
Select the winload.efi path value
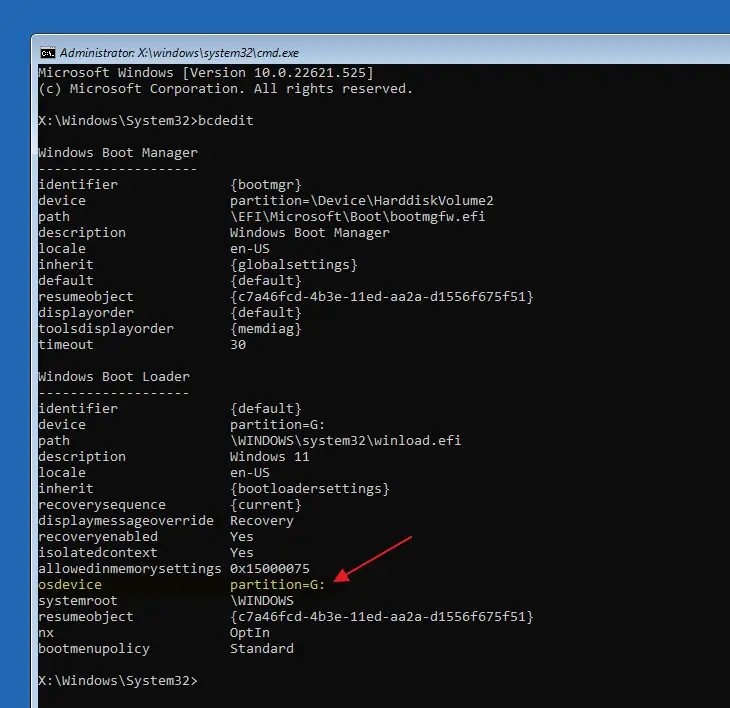pyautogui.click(x=345, y=441)
